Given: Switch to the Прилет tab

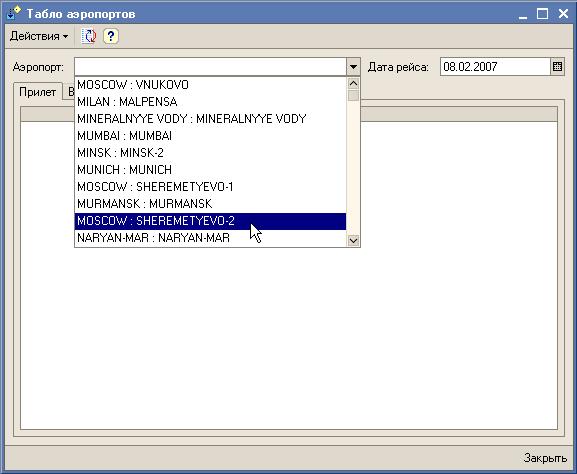Looking at the screenshot, I should [38, 92].
